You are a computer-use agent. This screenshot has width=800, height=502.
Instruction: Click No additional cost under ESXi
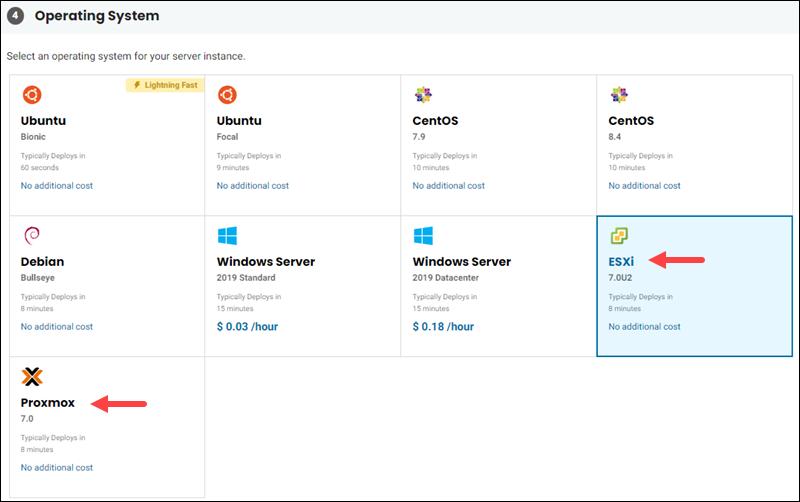pos(644,327)
